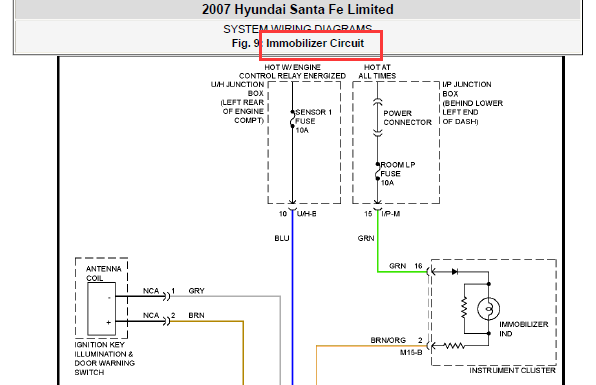Screen dimensions: 596x385
Task: Click the 'I/P-M' connector label
Action: pos(391,214)
